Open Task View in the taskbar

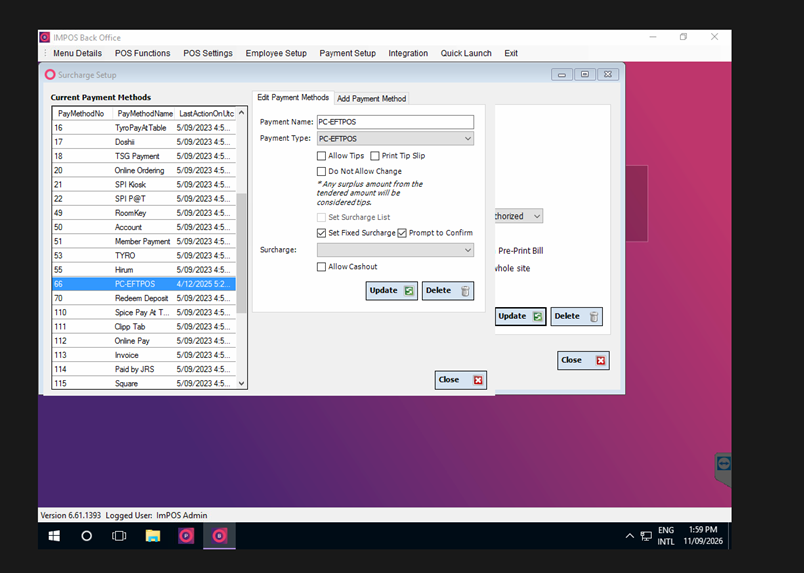119,536
